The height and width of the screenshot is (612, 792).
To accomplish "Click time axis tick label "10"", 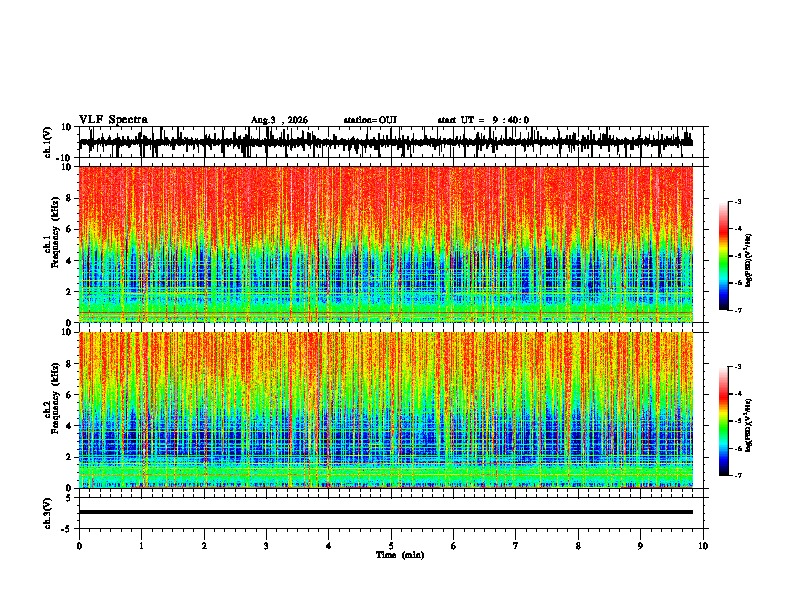I will [703, 546].
